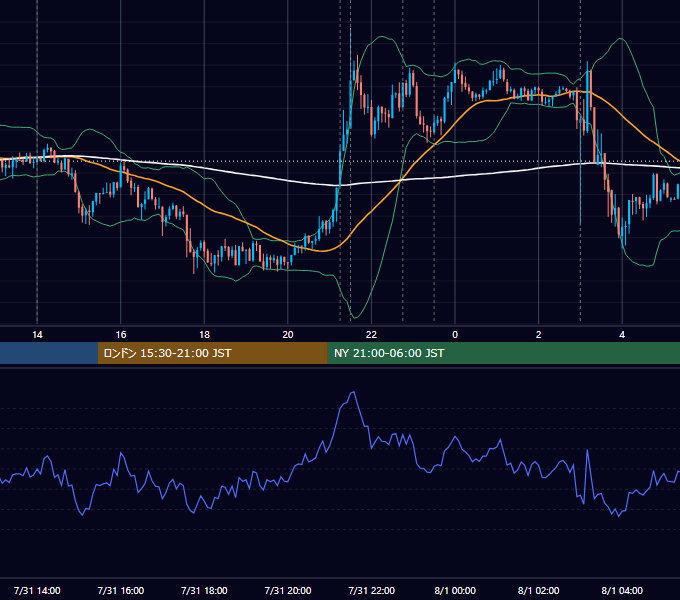Select the NY 21:00-06:00 JST session bar
The width and height of the screenshot is (680, 600).
(x=503, y=353)
